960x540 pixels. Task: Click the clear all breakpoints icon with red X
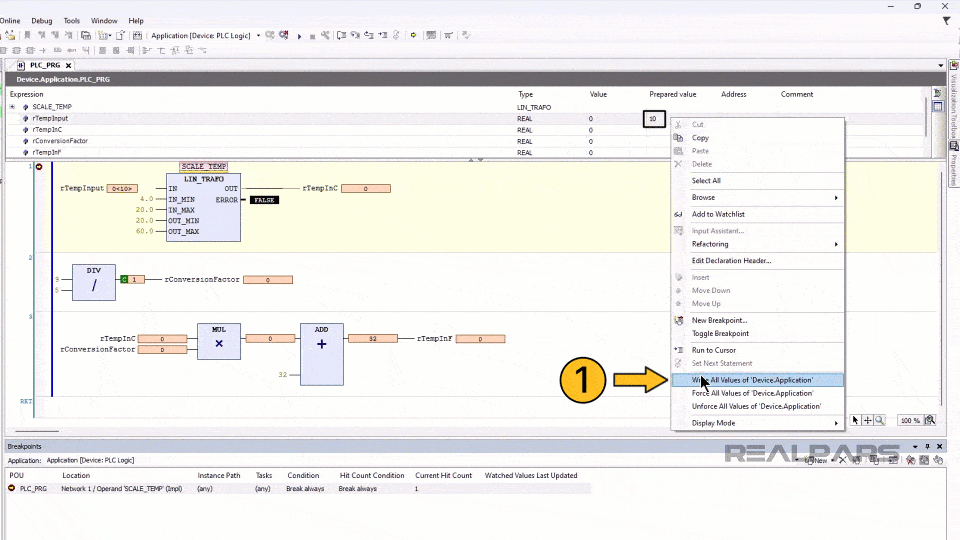point(910,460)
